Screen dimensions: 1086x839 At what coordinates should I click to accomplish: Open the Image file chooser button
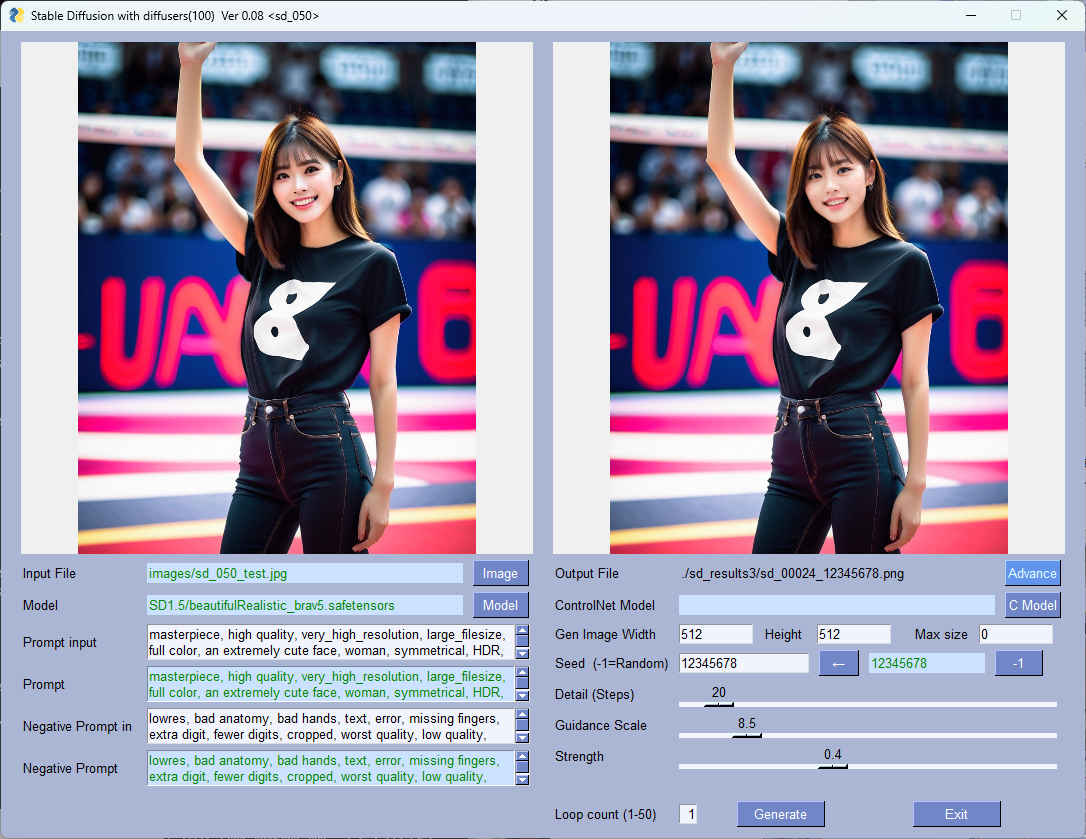[x=500, y=573]
